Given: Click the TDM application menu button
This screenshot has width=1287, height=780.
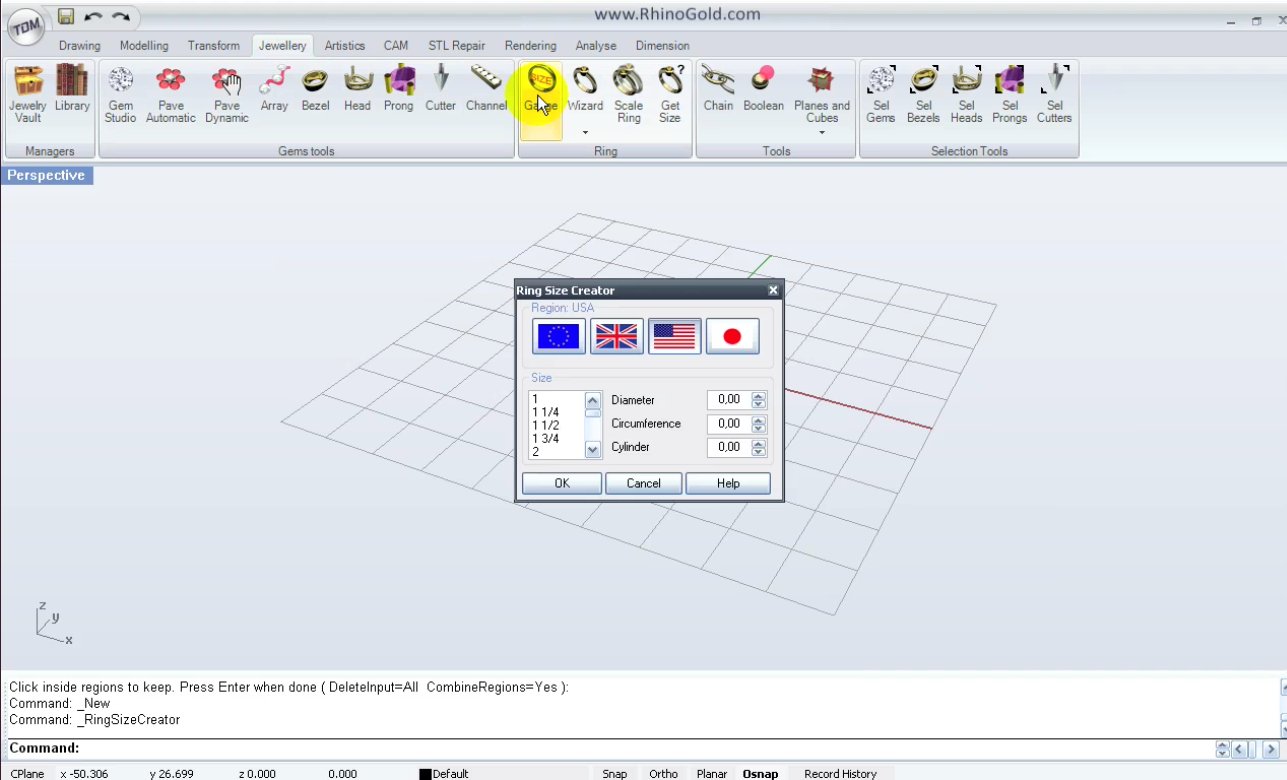Looking at the screenshot, I should [26, 27].
